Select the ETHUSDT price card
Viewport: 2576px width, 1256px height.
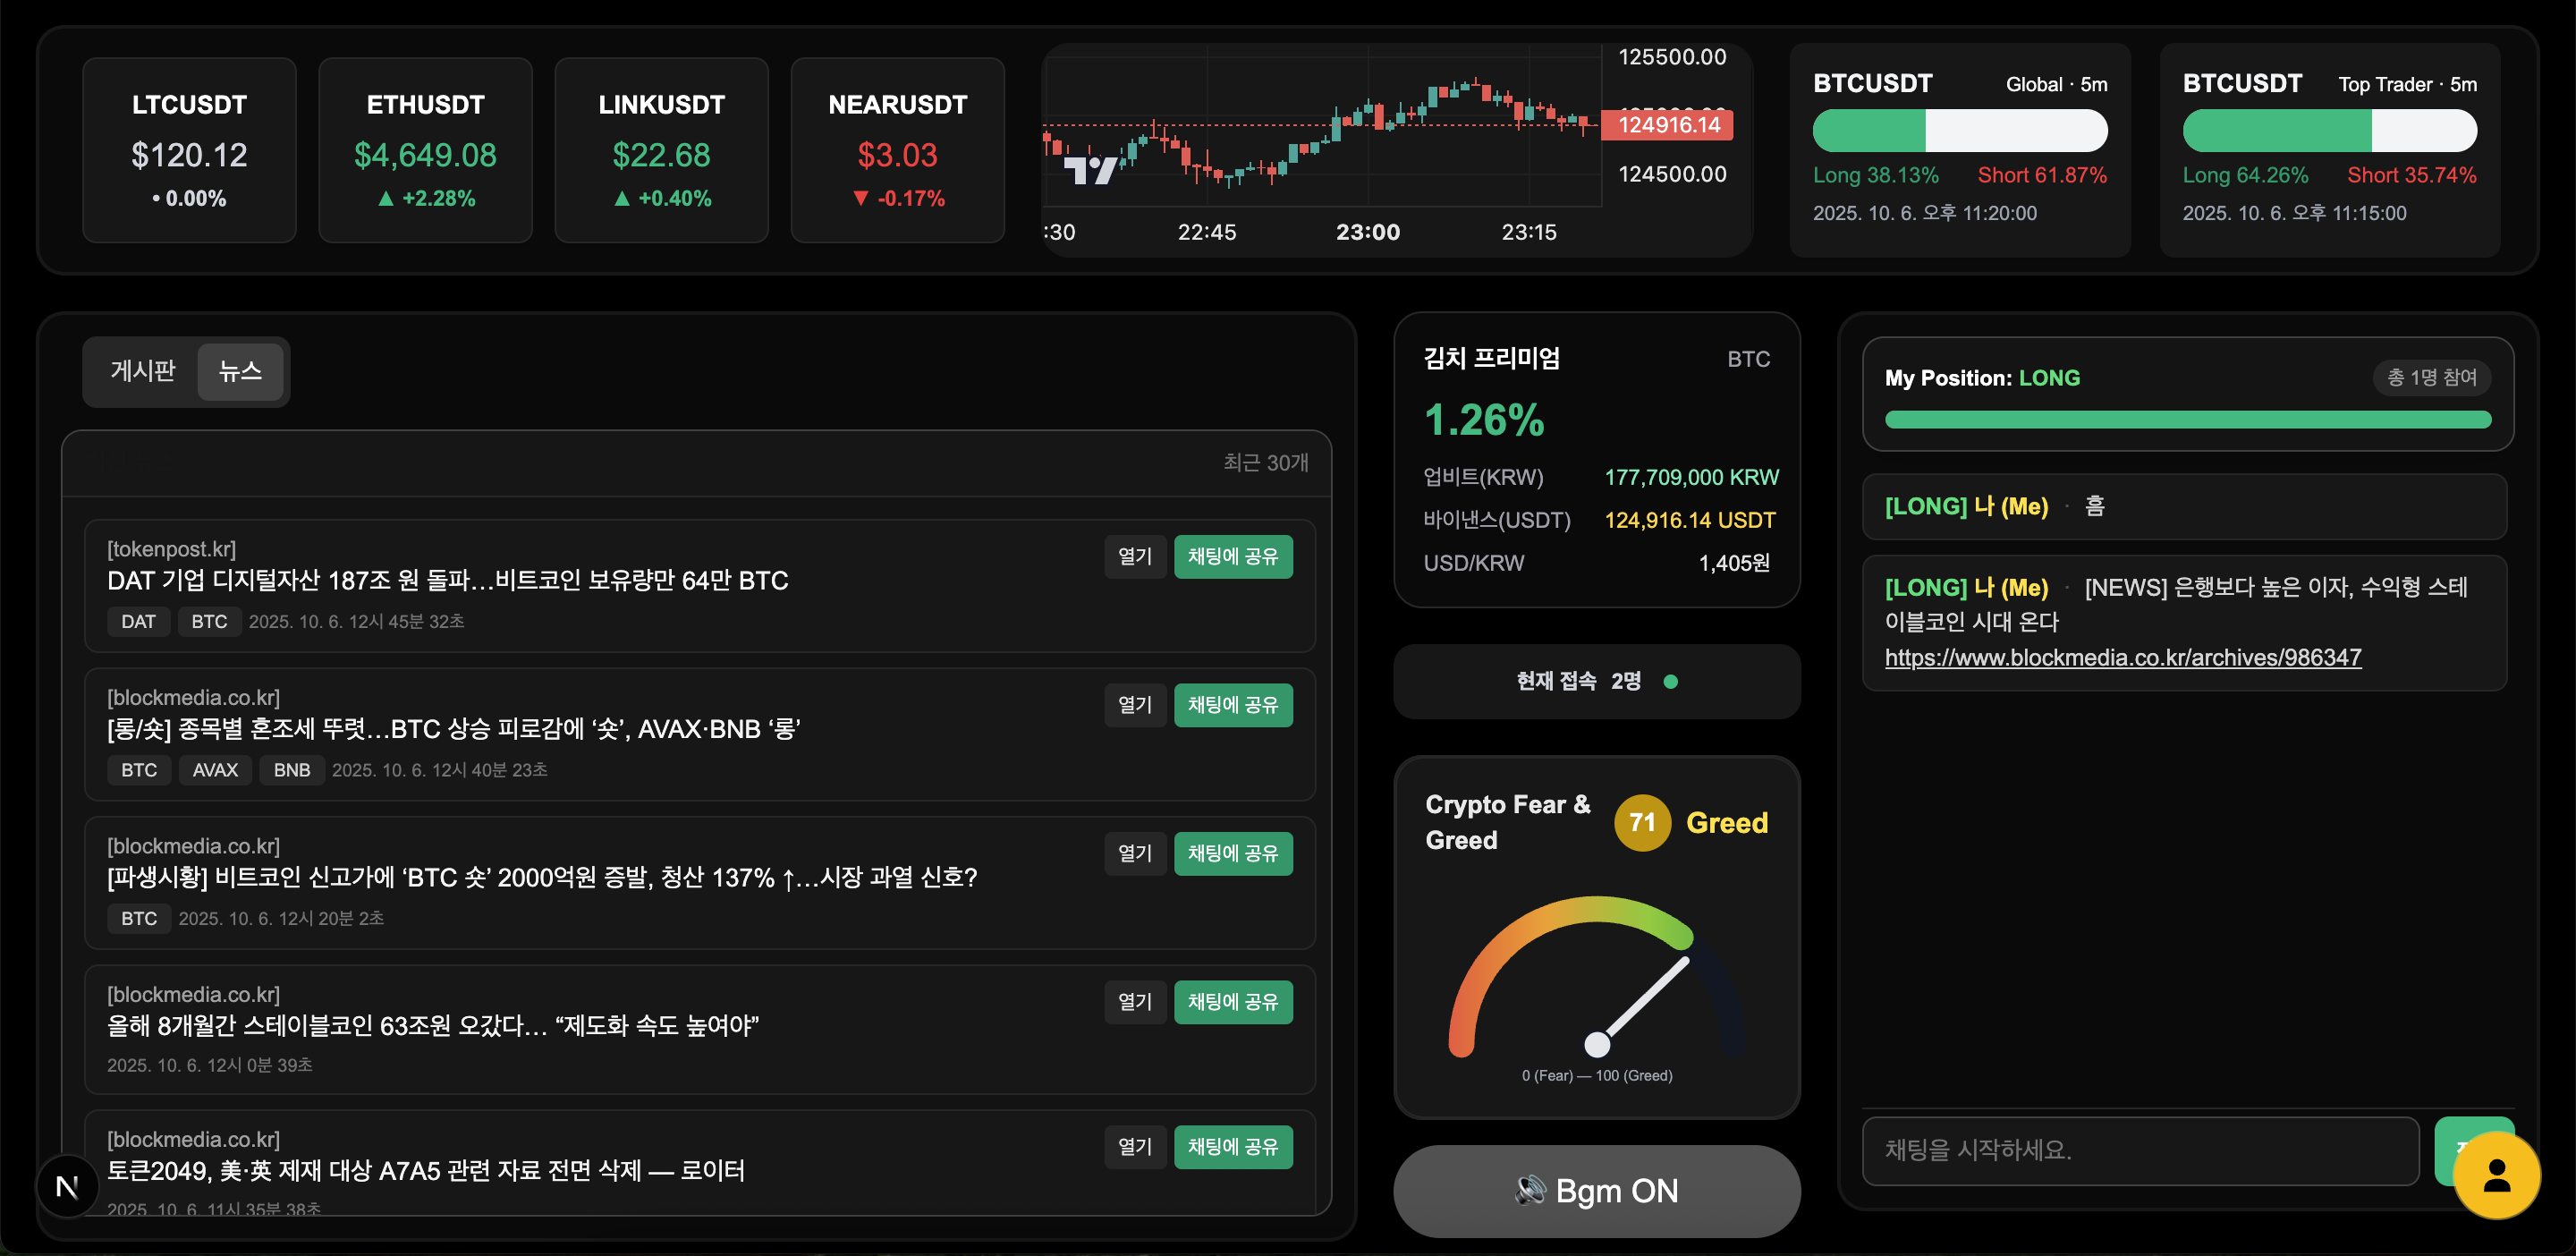pyautogui.click(x=425, y=150)
